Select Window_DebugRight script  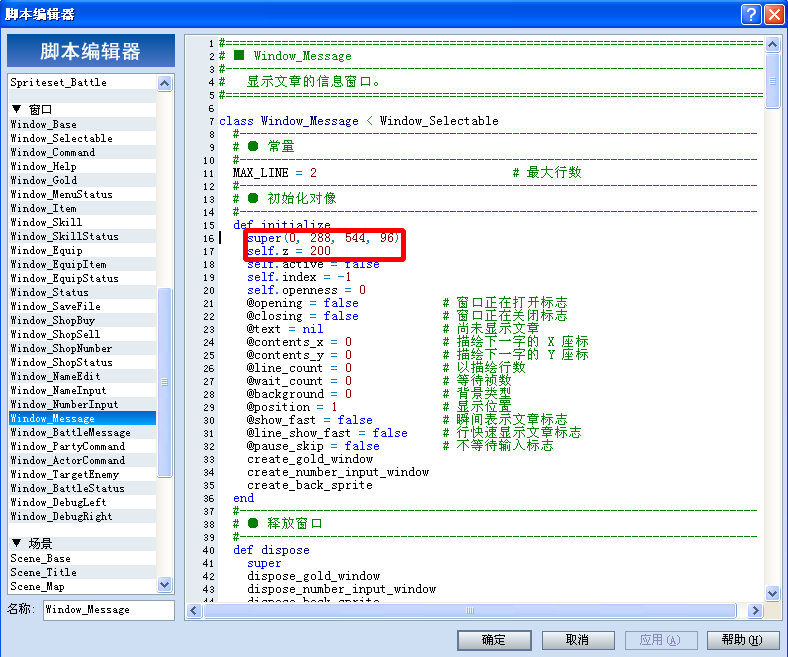coord(83,516)
